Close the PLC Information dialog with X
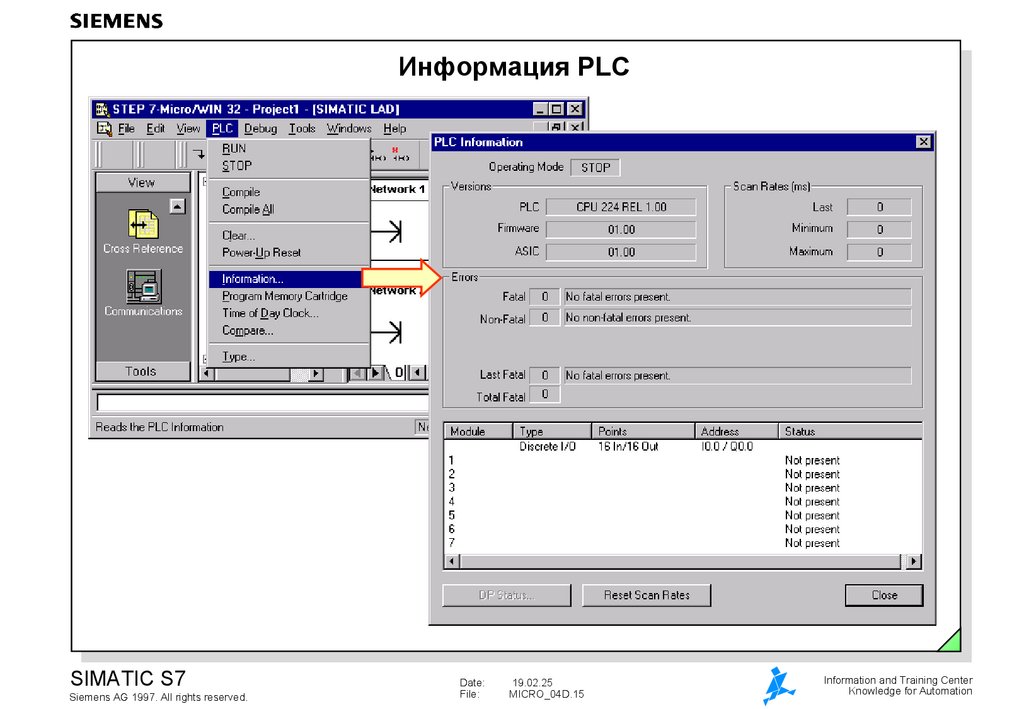 pyautogui.click(x=923, y=142)
